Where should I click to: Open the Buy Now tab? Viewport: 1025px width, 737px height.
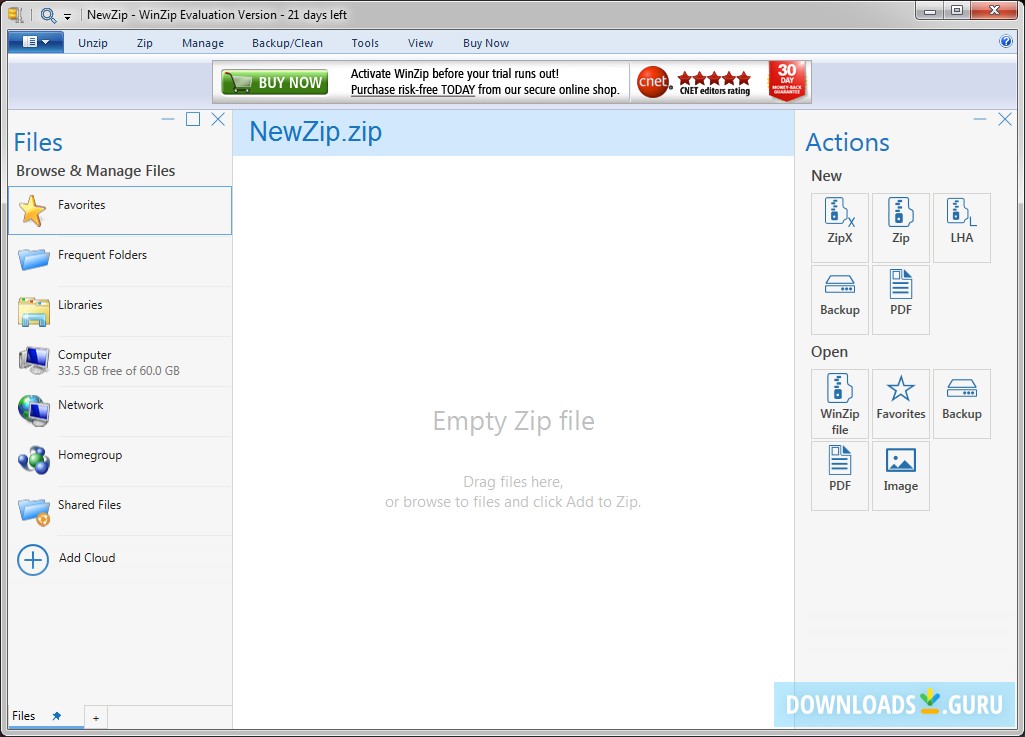(x=486, y=43)
